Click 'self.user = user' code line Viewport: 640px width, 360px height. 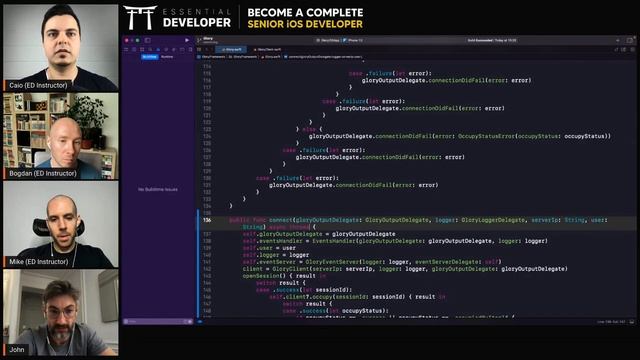pyautogui.click(x=269, y=248)
